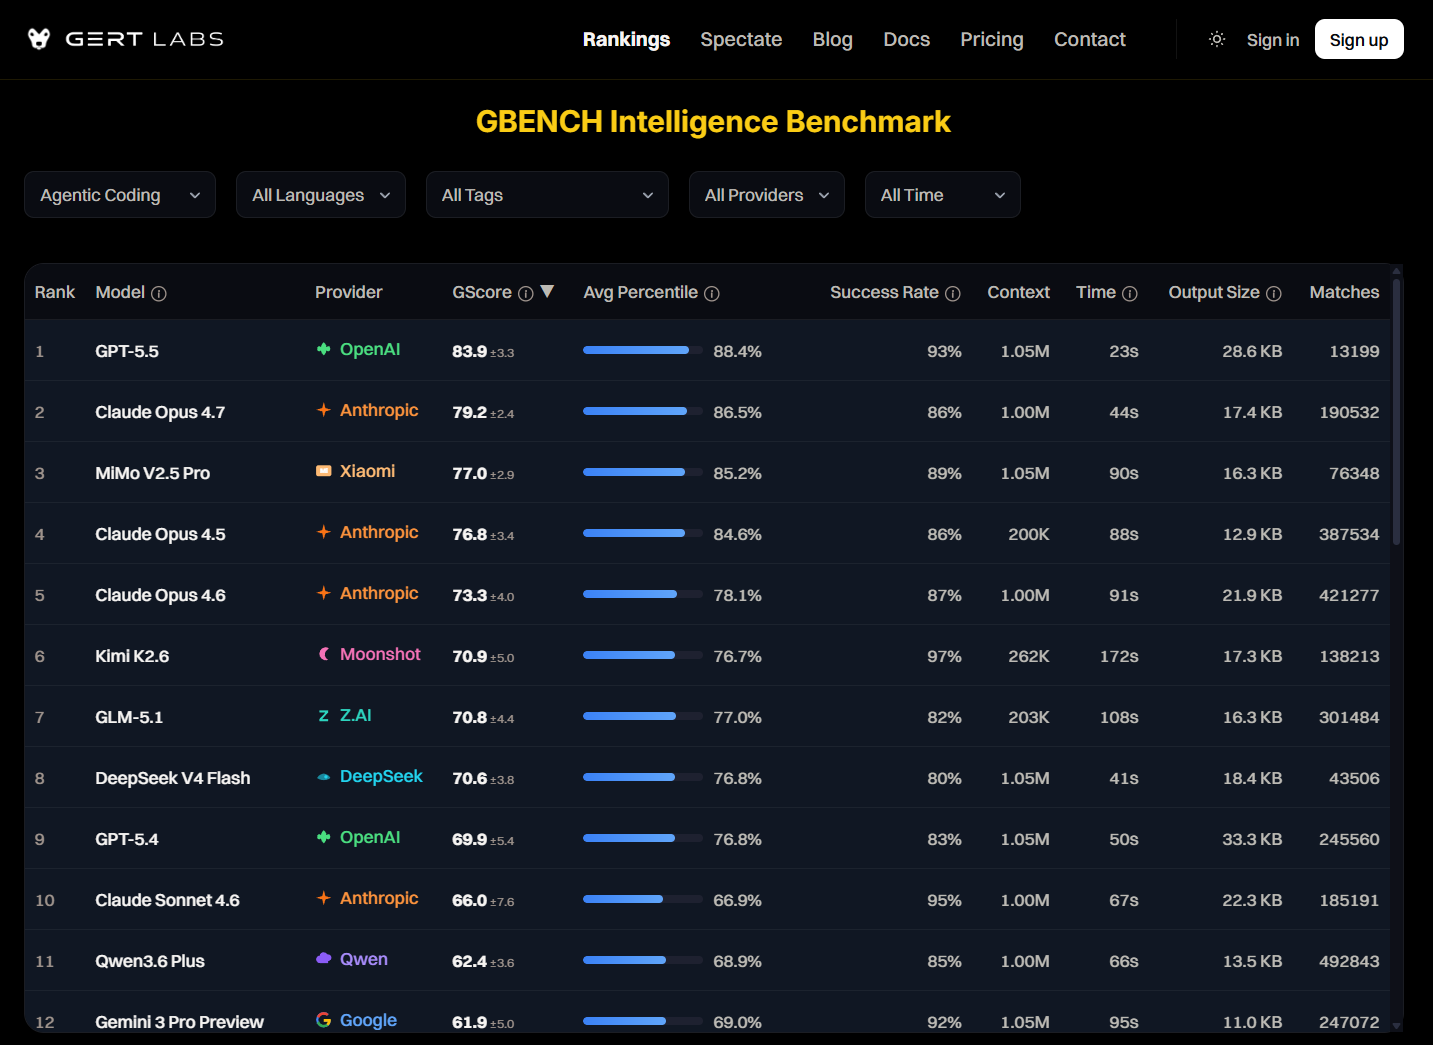The width and height of the screenshot is (1433, 1045).
Task: Click the 33.3 KB output size value
Action: [x=1252, y=839]
